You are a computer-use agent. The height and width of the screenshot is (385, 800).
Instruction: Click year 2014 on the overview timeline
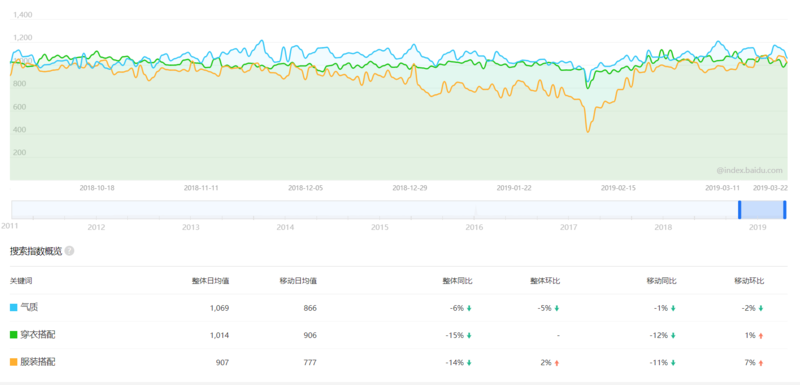pos(286,227)
